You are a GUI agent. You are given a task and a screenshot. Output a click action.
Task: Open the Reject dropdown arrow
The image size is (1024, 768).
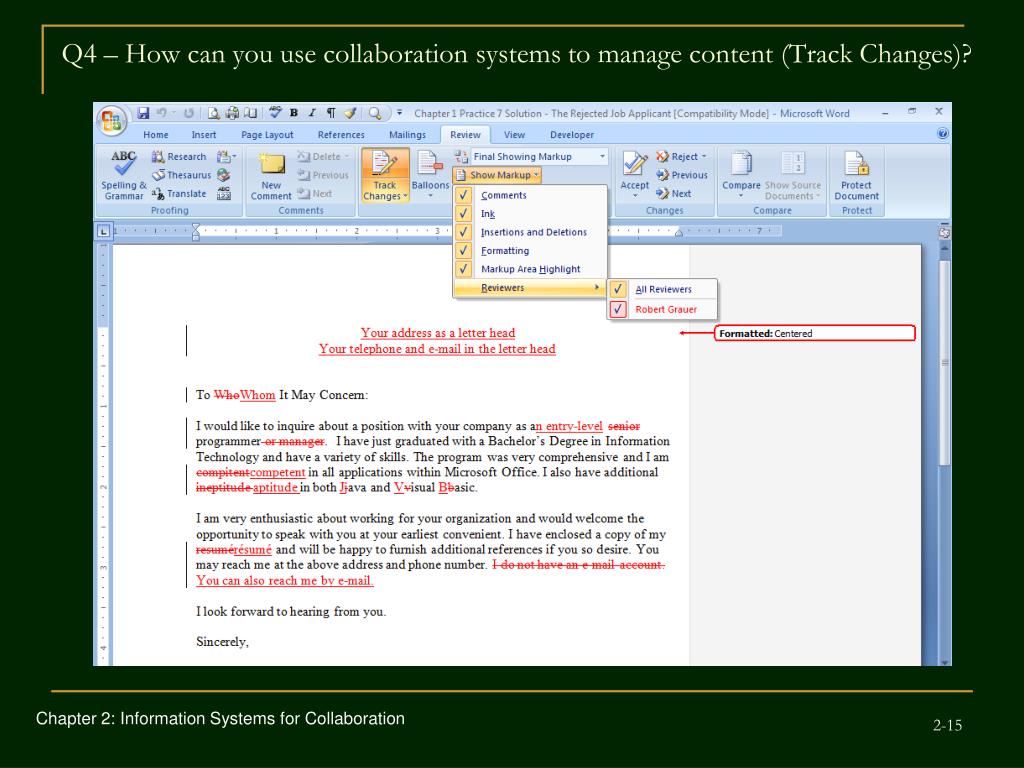click(704, 157)
